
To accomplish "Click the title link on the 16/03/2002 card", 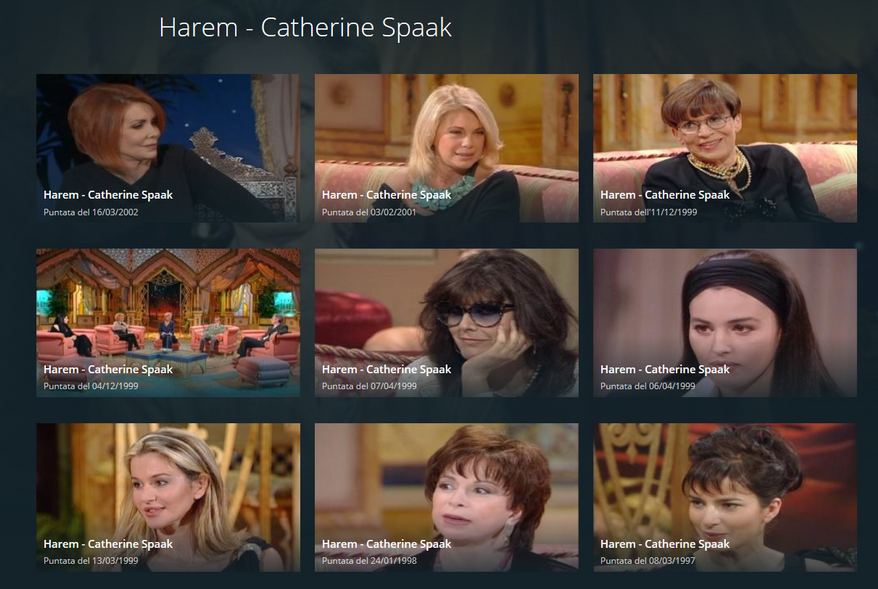I will [108, 195].
